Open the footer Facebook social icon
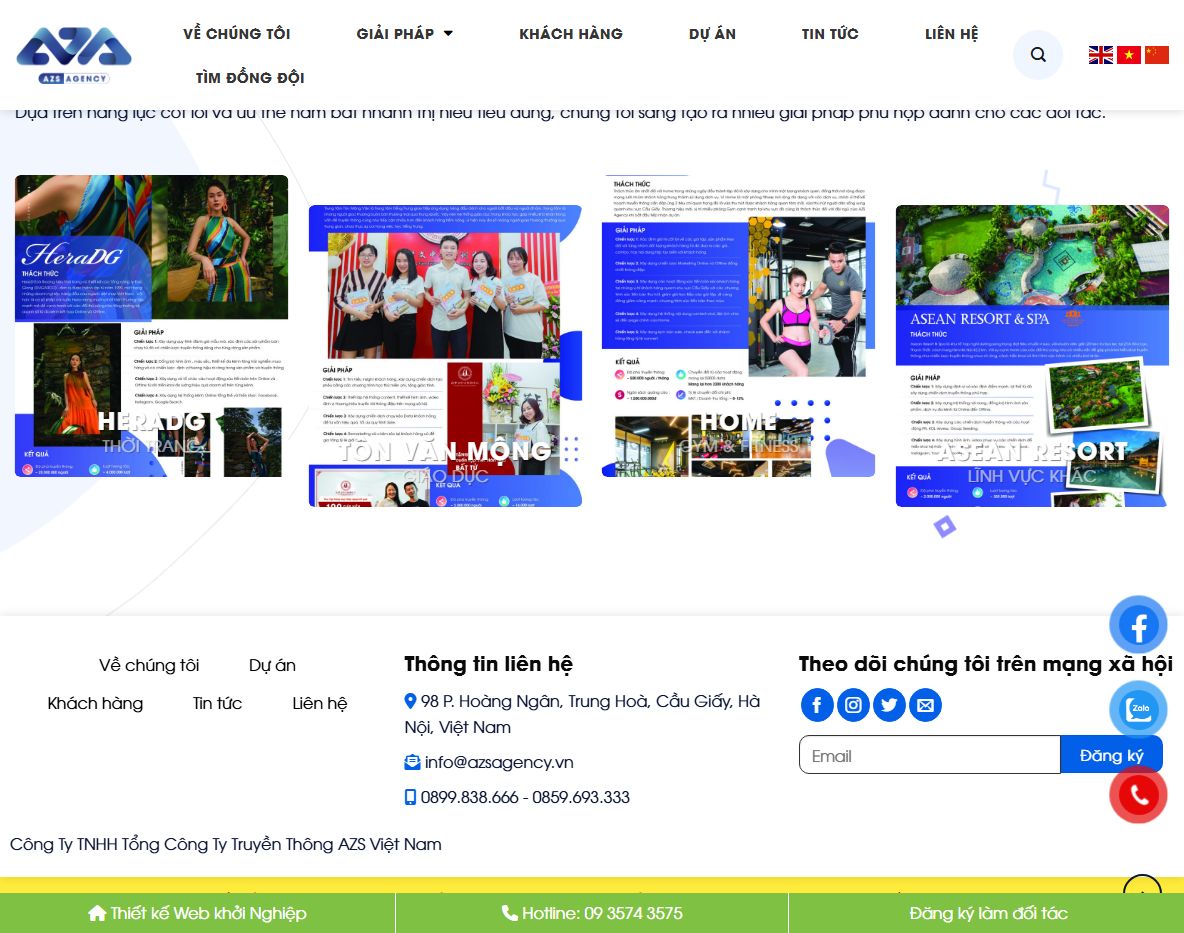Image resolution: width=1184 pixels, height=933 pixels. [x=816, y=705]
